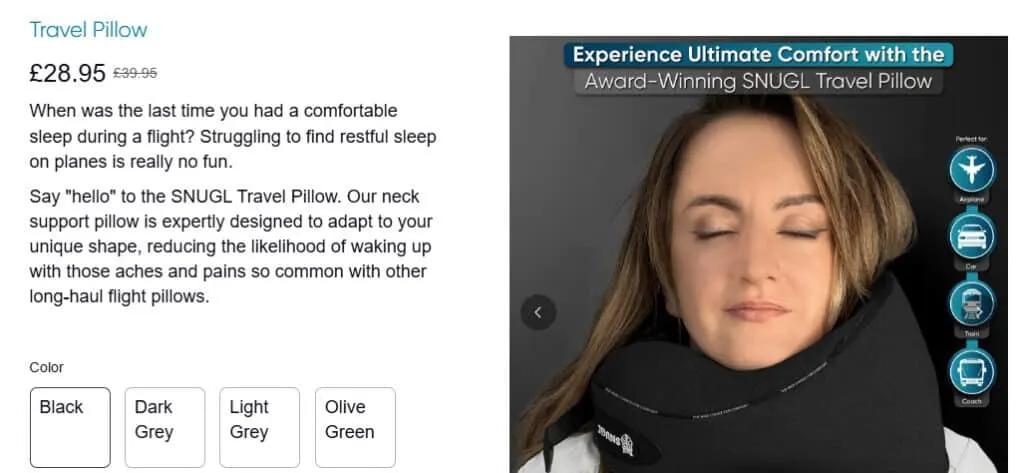1024x473 pixels.
Task: Choose the Dark Grey color option
Action: [x=165, y=427]
